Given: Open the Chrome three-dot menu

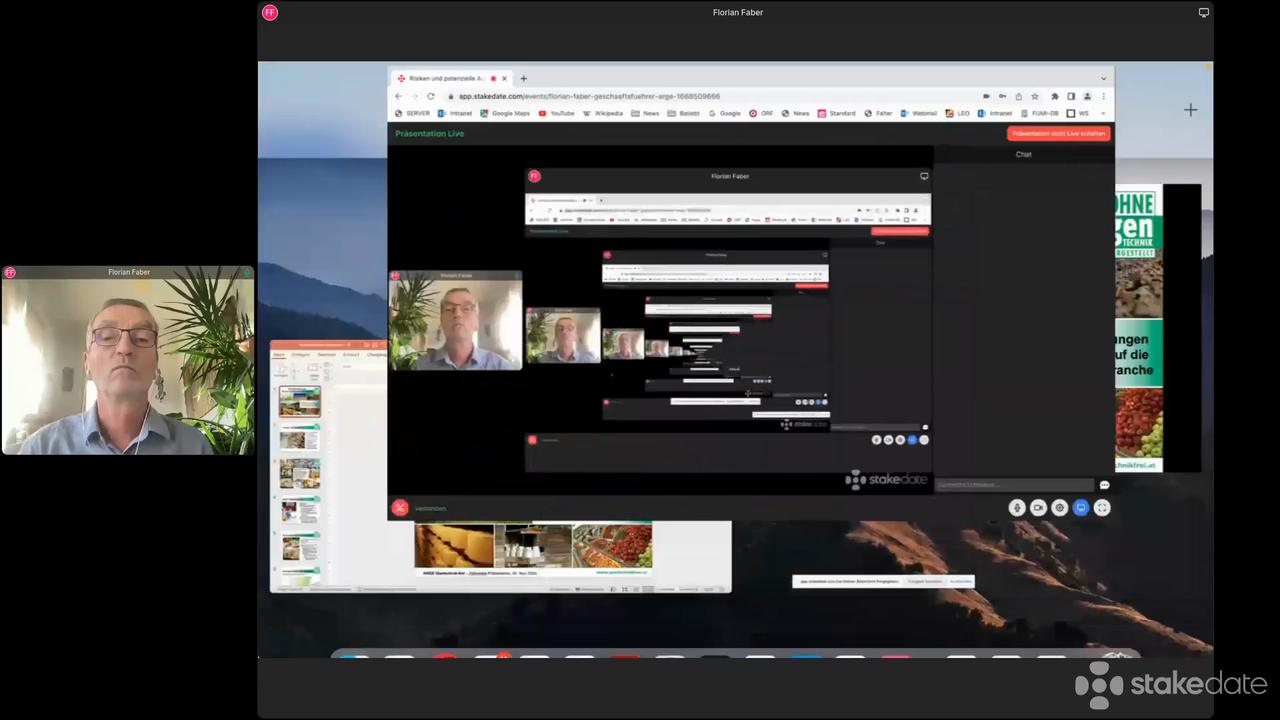Looking at the screenshot, I should [x=1104, y=96].
